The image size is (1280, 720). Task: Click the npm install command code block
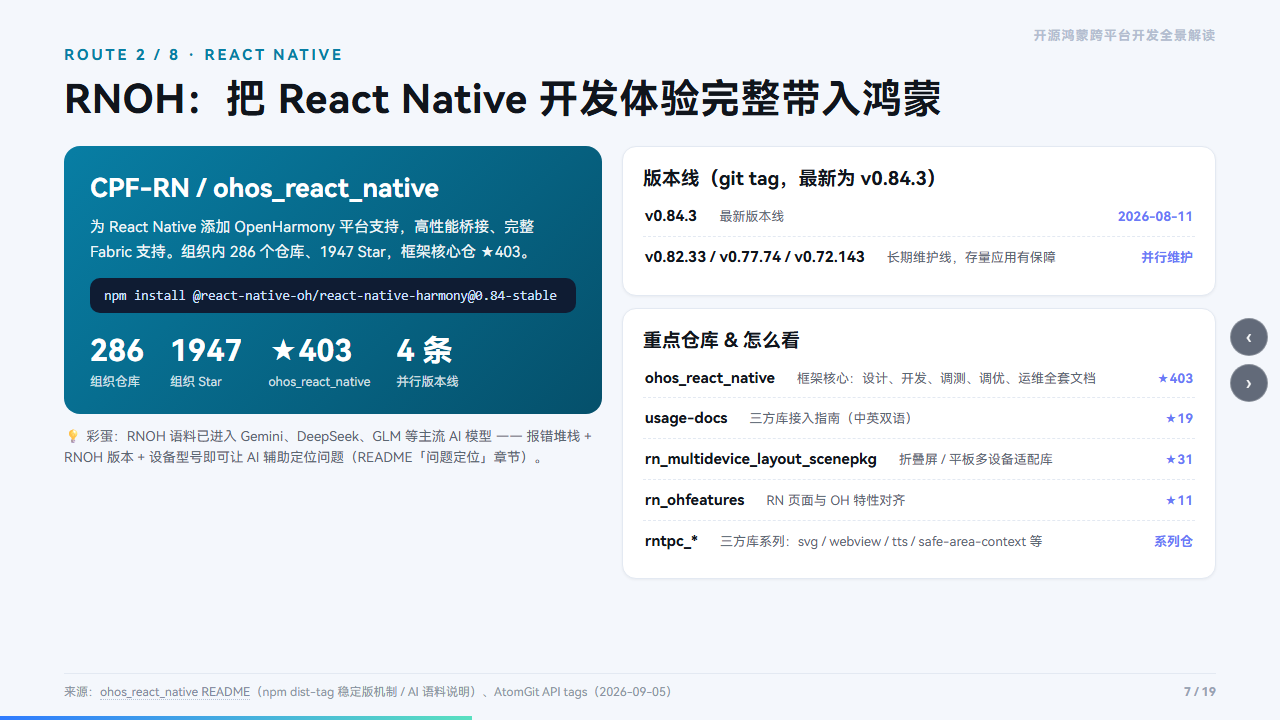pos(333,296)
